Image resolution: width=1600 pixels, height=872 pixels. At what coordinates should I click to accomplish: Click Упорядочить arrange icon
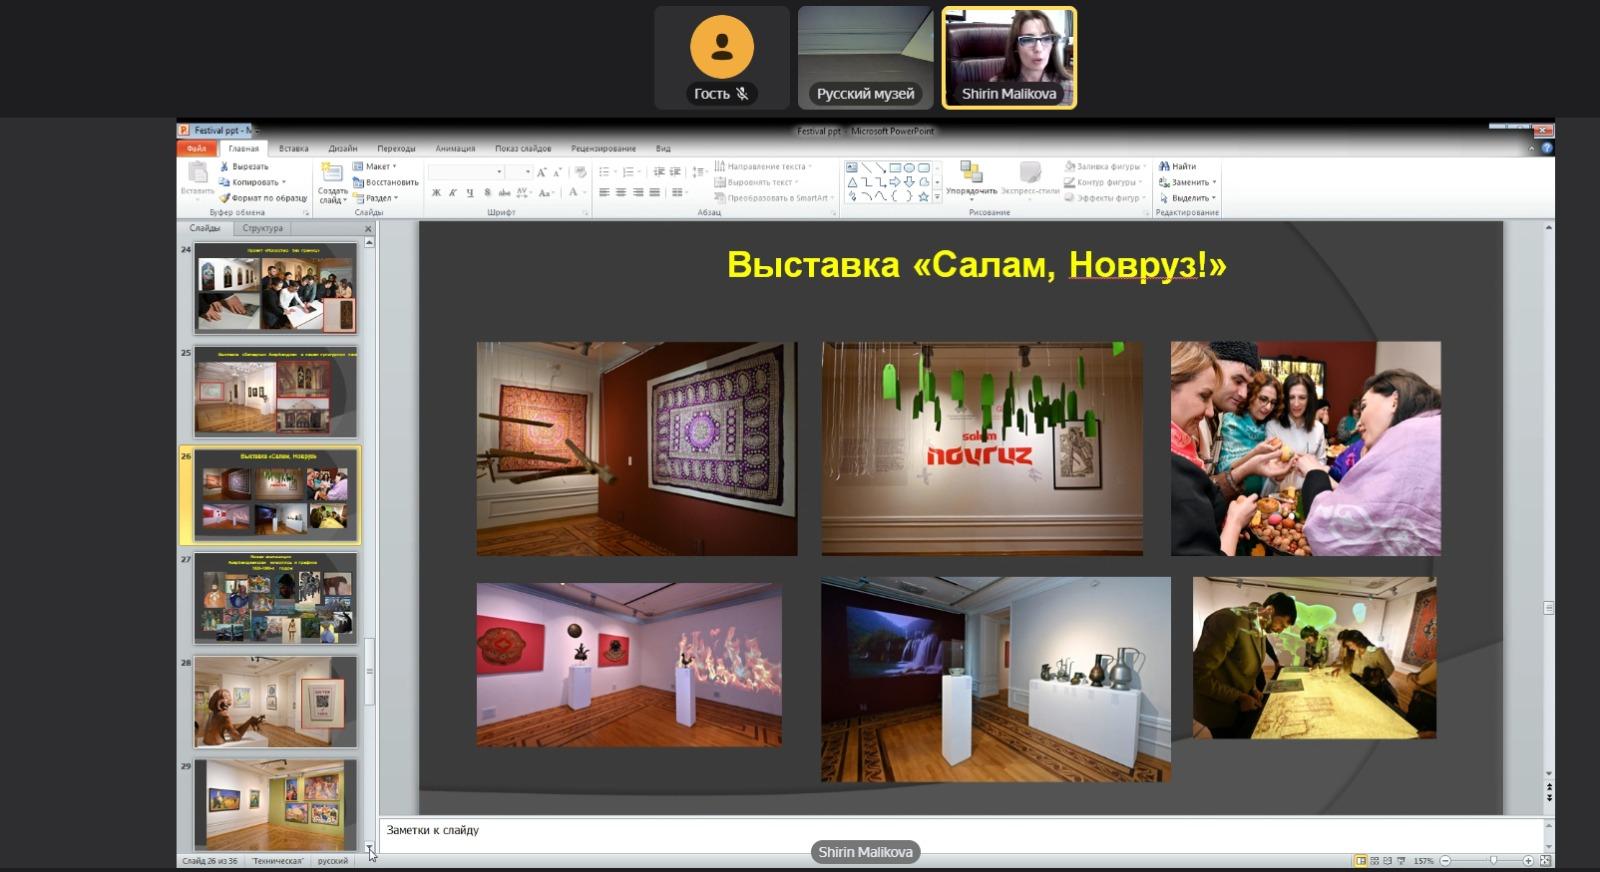(971, 172)
